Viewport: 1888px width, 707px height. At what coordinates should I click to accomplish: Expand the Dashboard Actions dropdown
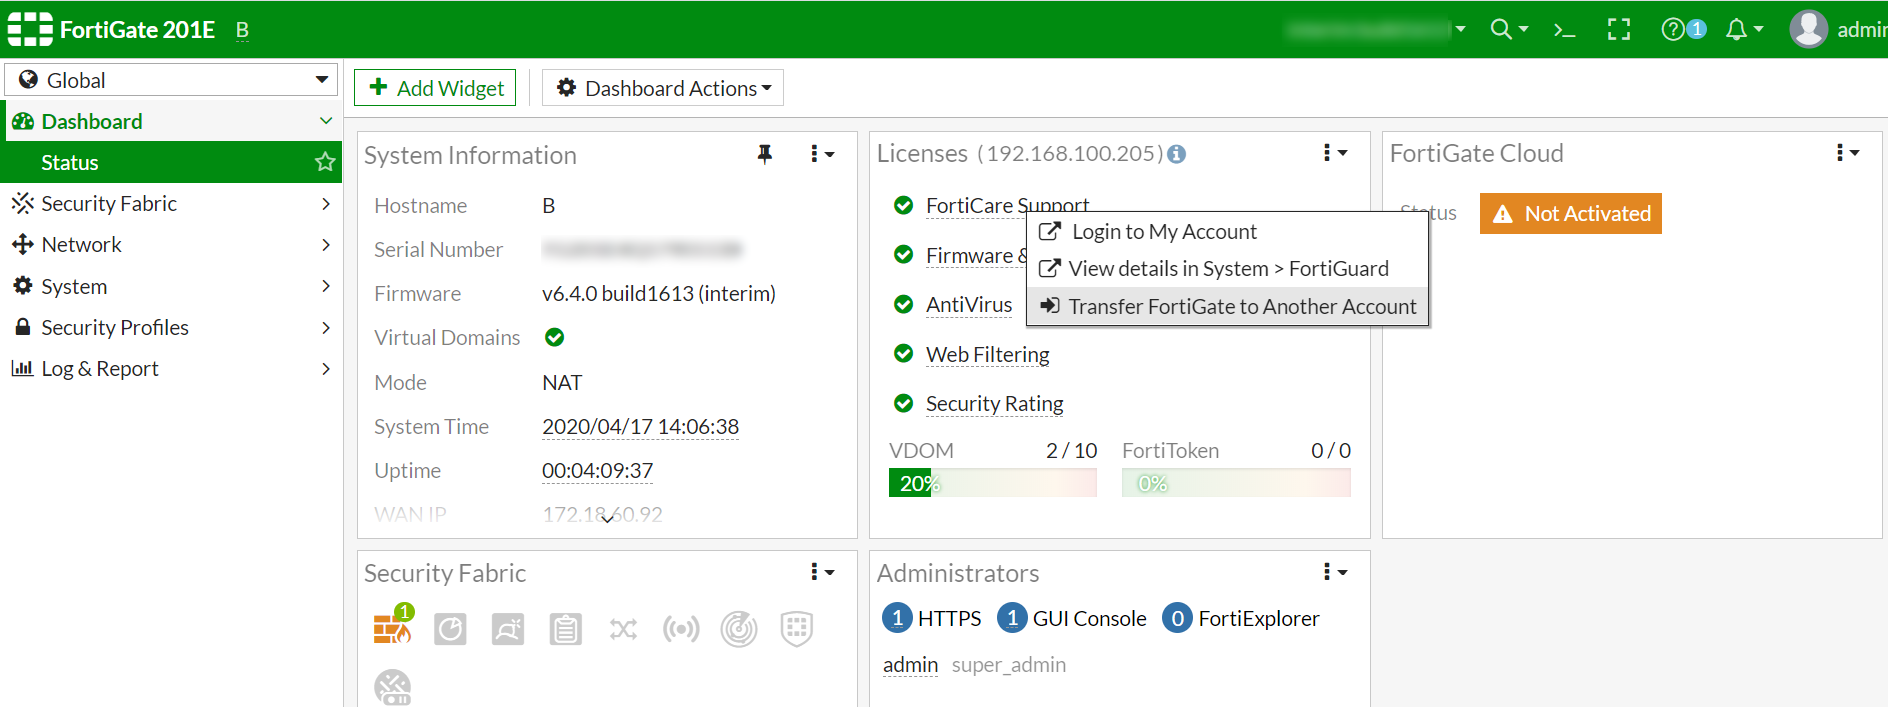663,88
